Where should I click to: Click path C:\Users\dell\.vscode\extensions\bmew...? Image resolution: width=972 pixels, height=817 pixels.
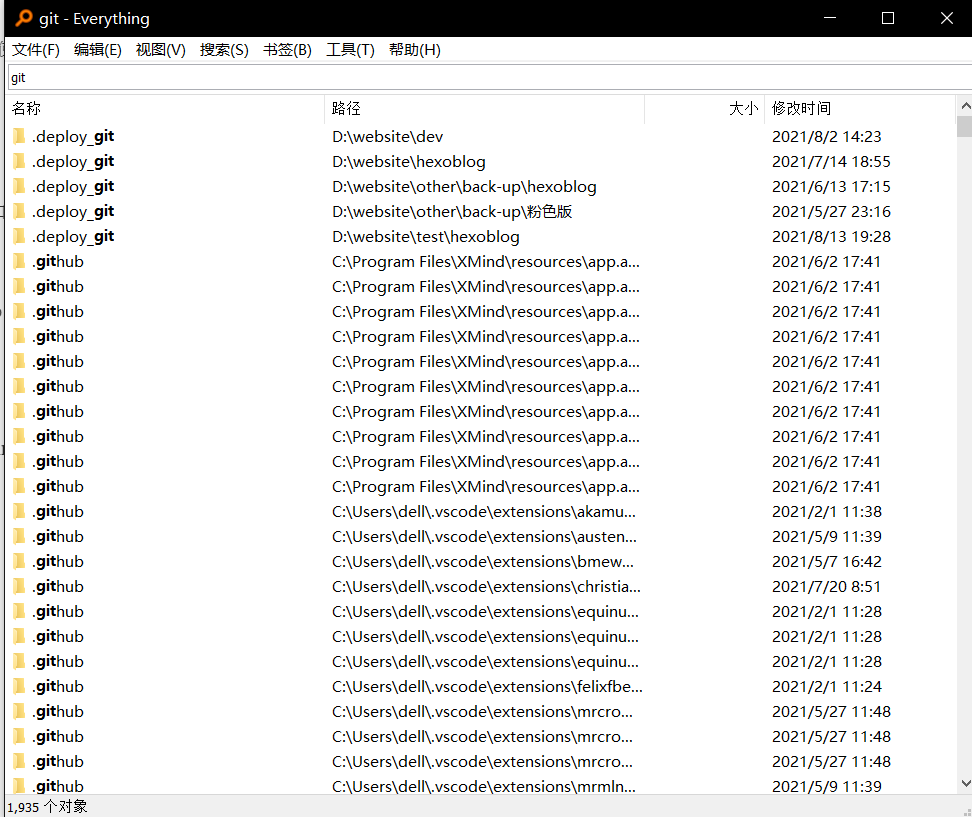(483, 562)
